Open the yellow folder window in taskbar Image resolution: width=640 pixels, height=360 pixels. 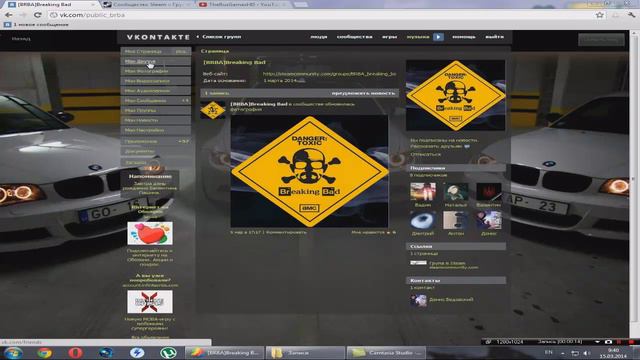(305, 353)
